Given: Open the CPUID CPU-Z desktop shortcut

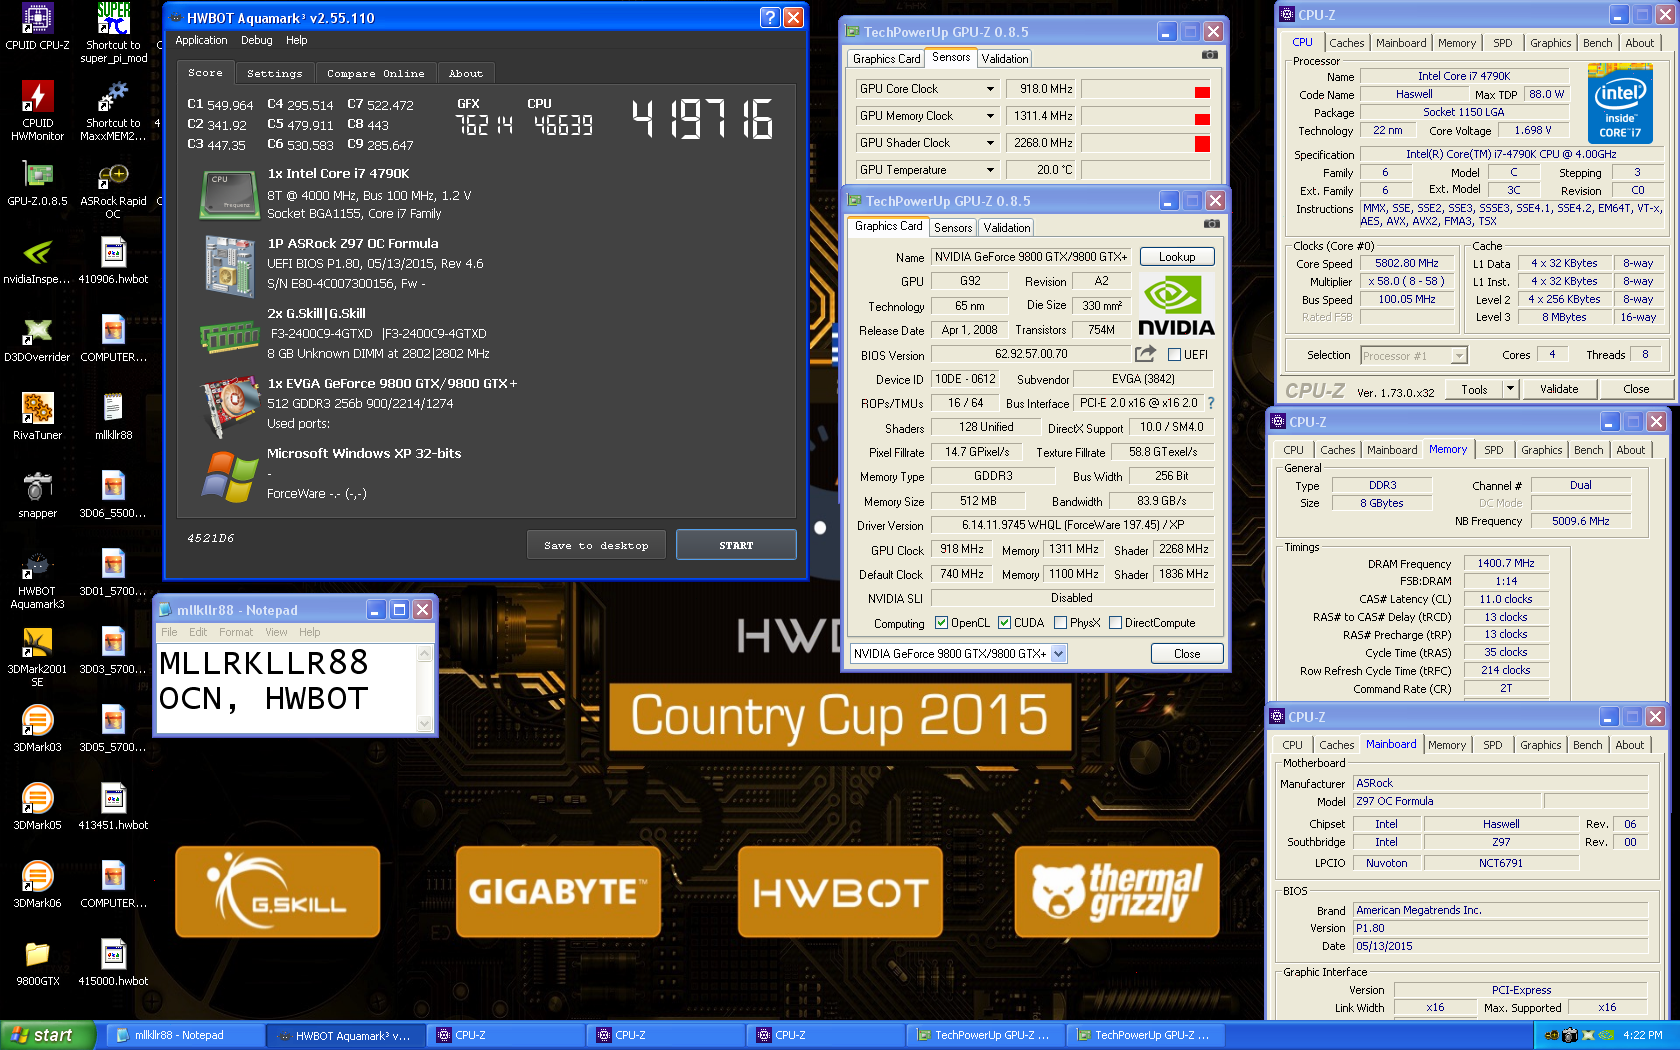Looking at the screenshot, I should [x=37, y=27].
